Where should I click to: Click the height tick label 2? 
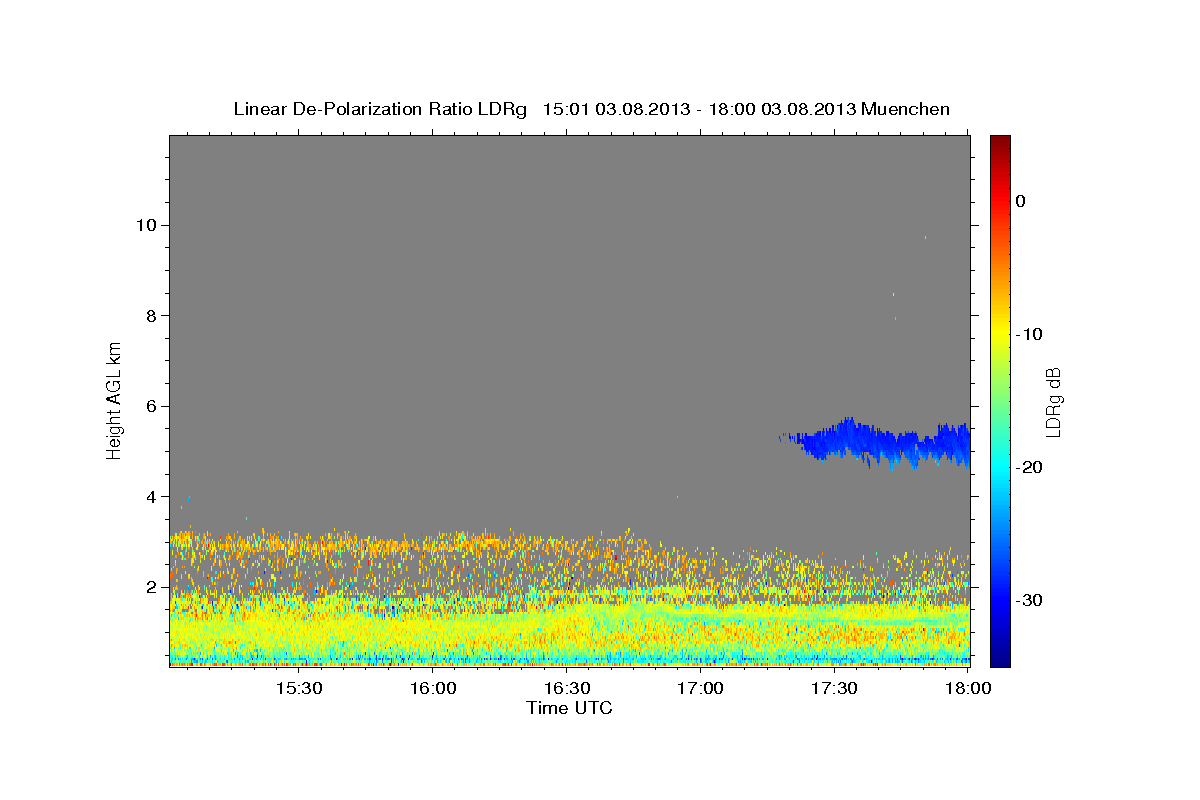151,587
